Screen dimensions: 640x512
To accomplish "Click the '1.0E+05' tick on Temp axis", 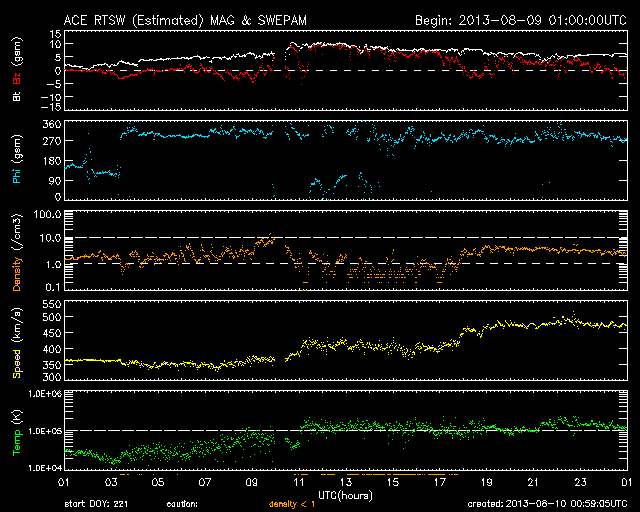I will pyautogui.click(x=45, y=431).
